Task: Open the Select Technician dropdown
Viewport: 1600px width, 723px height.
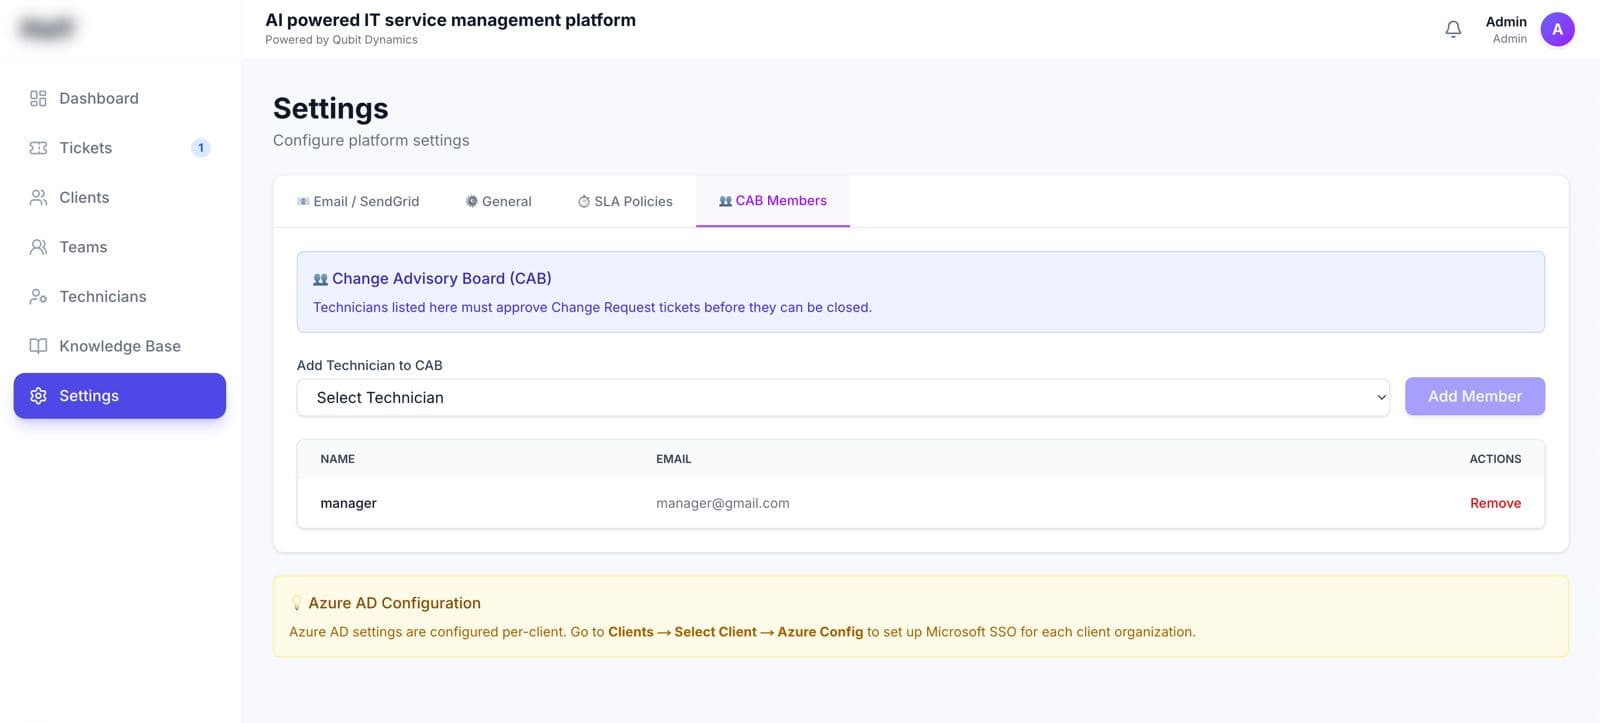Action: point(843,397)
